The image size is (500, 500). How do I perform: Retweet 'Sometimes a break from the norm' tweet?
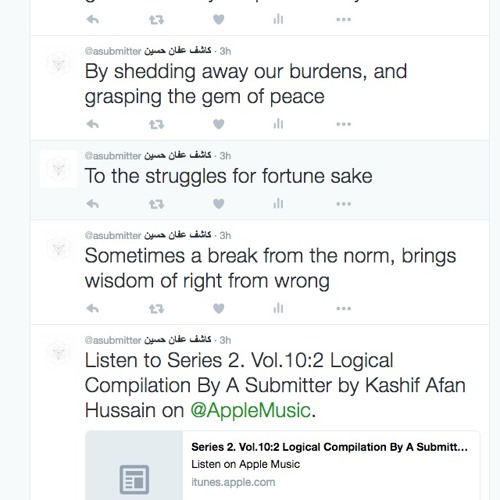[x=156, y=309]
